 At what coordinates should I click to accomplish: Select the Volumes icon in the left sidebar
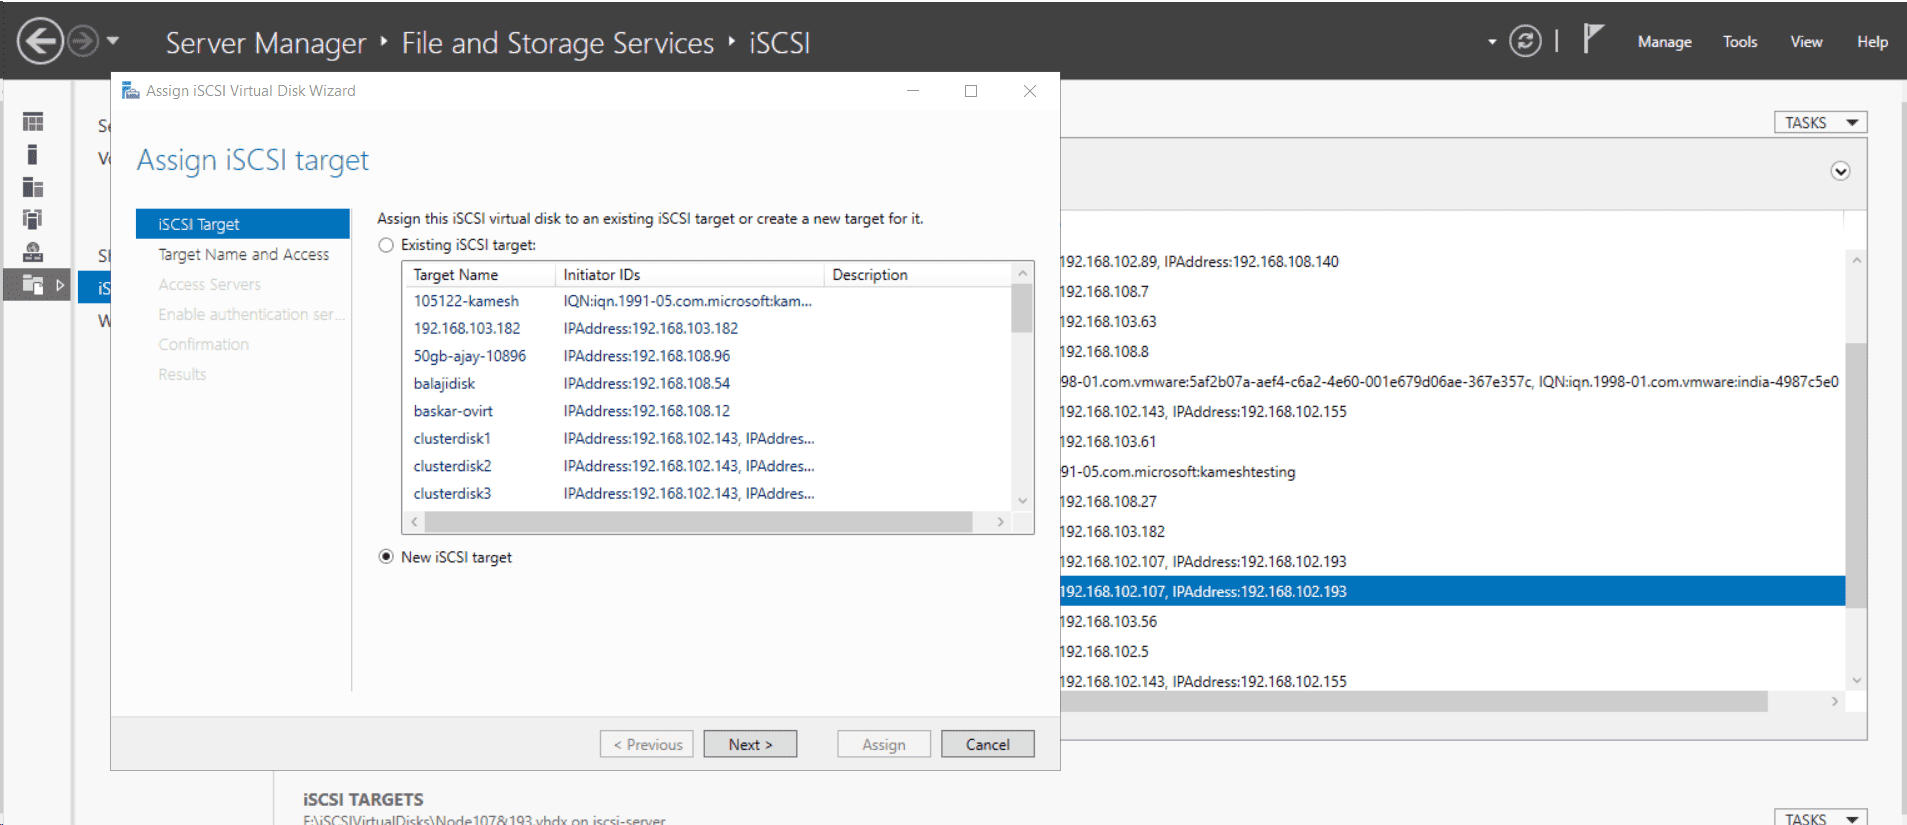pos(33,154)
